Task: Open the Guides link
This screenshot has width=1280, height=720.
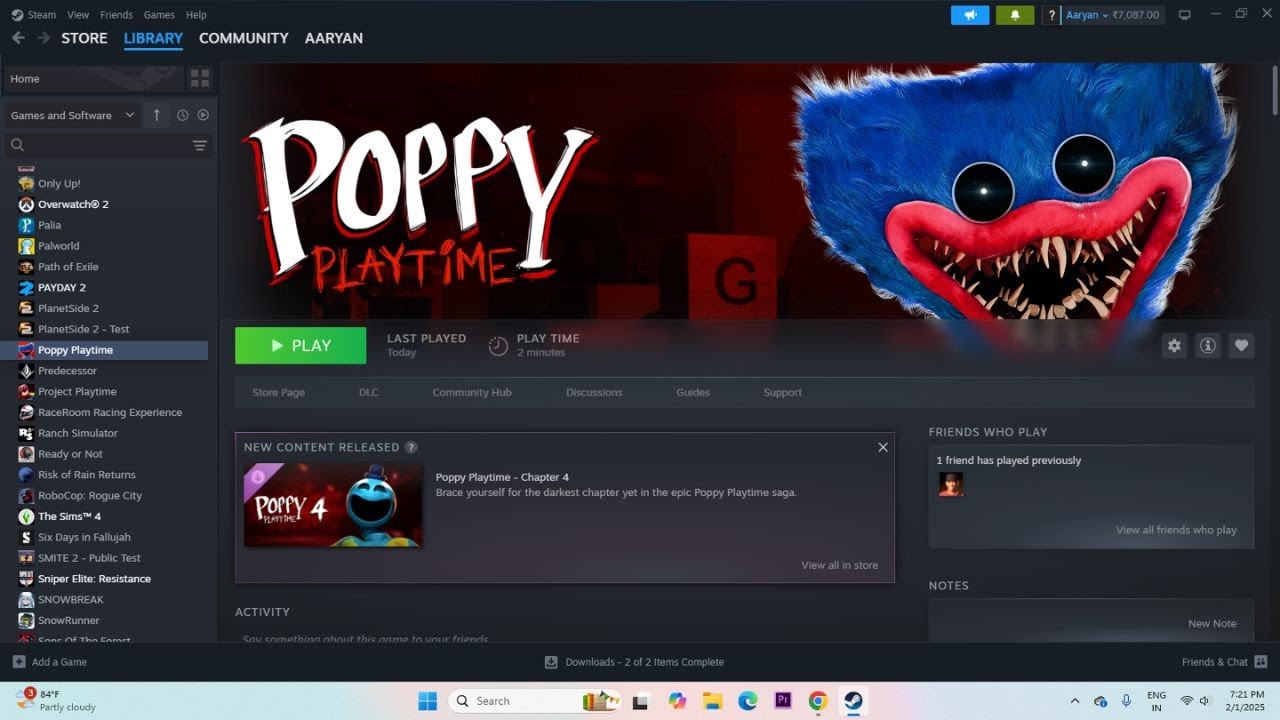Action: click(x=693, y=392)
